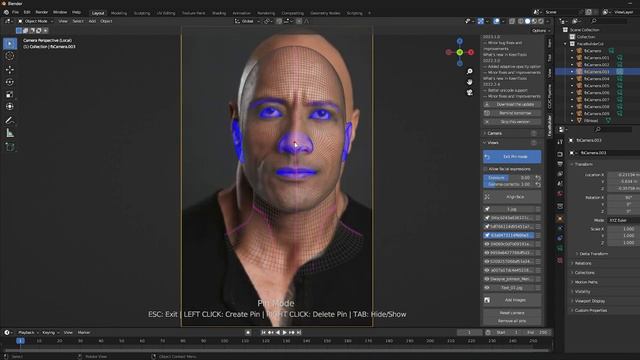Open the Options dropdown in viewport header
This screenshot has height=360, width=640.
click(x=541, y=31)
